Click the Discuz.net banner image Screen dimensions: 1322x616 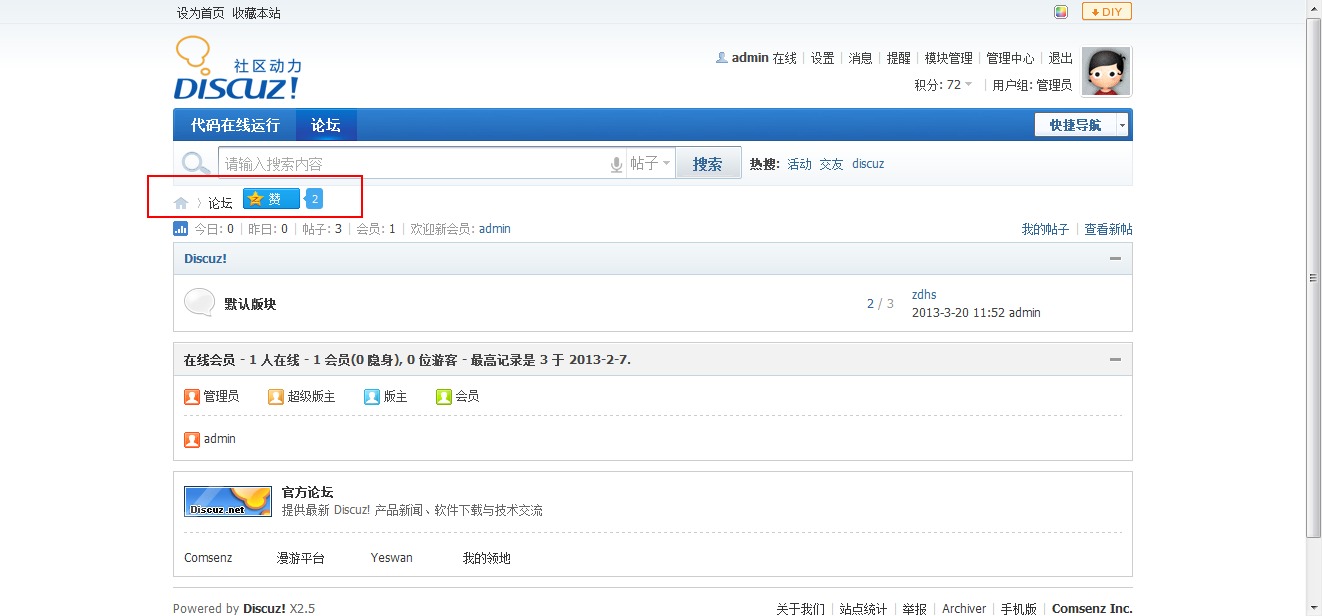coord(228,501)
